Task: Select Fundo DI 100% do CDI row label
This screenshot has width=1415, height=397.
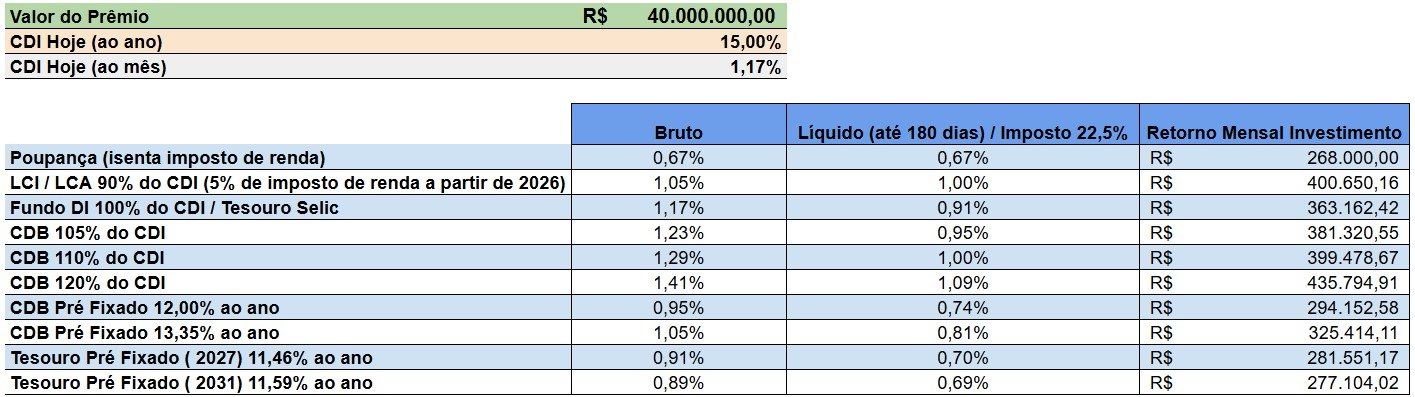Action: [287, 207]
